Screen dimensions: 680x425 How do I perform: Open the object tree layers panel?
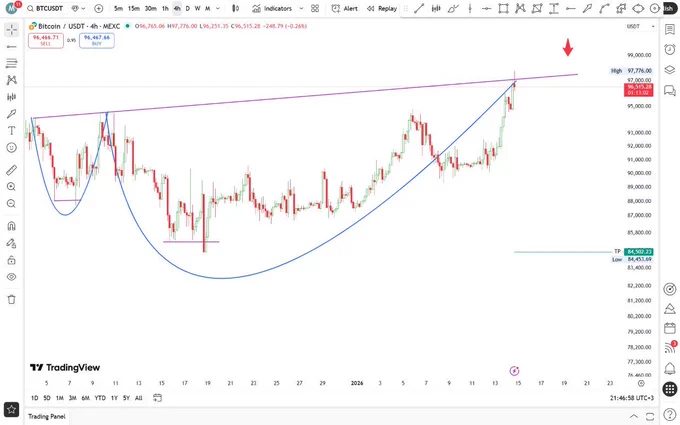(x=670, y=69)
